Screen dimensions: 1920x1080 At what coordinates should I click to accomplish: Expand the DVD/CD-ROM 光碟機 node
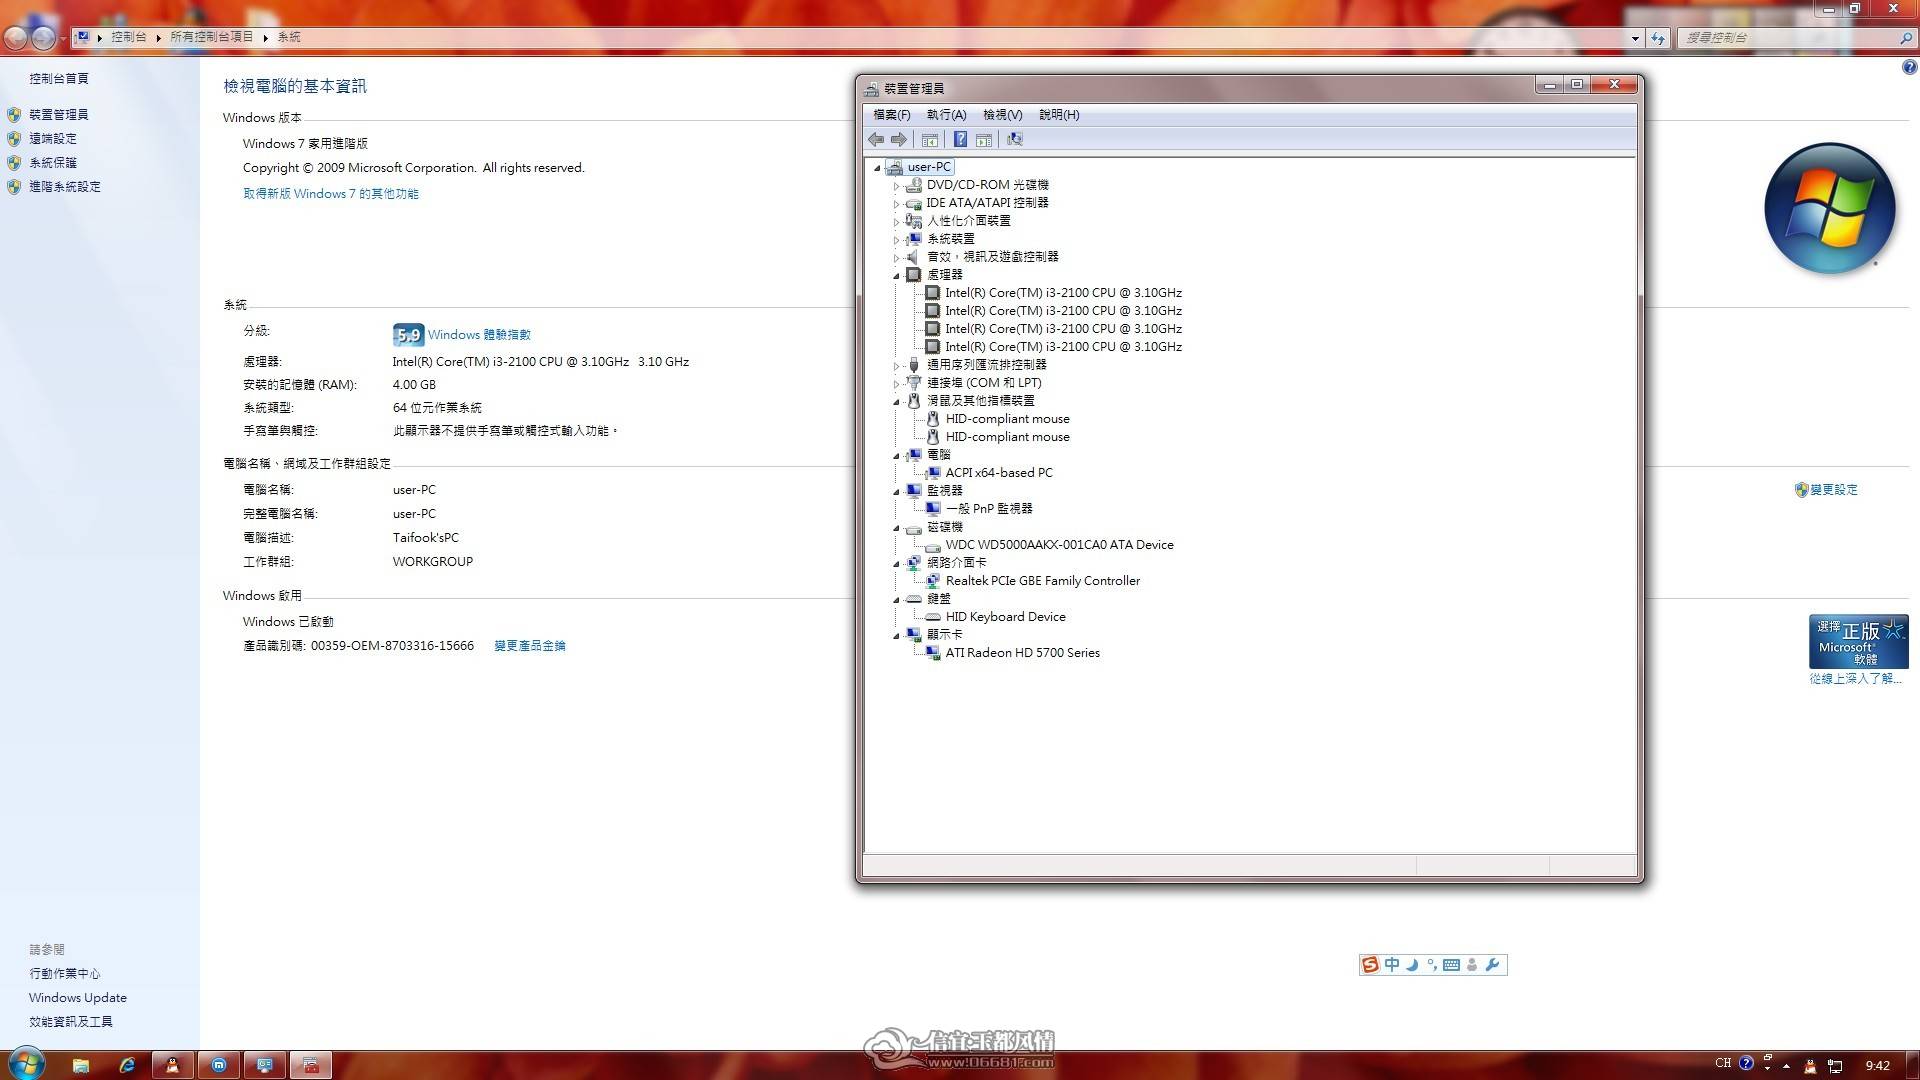pos(896,185)
